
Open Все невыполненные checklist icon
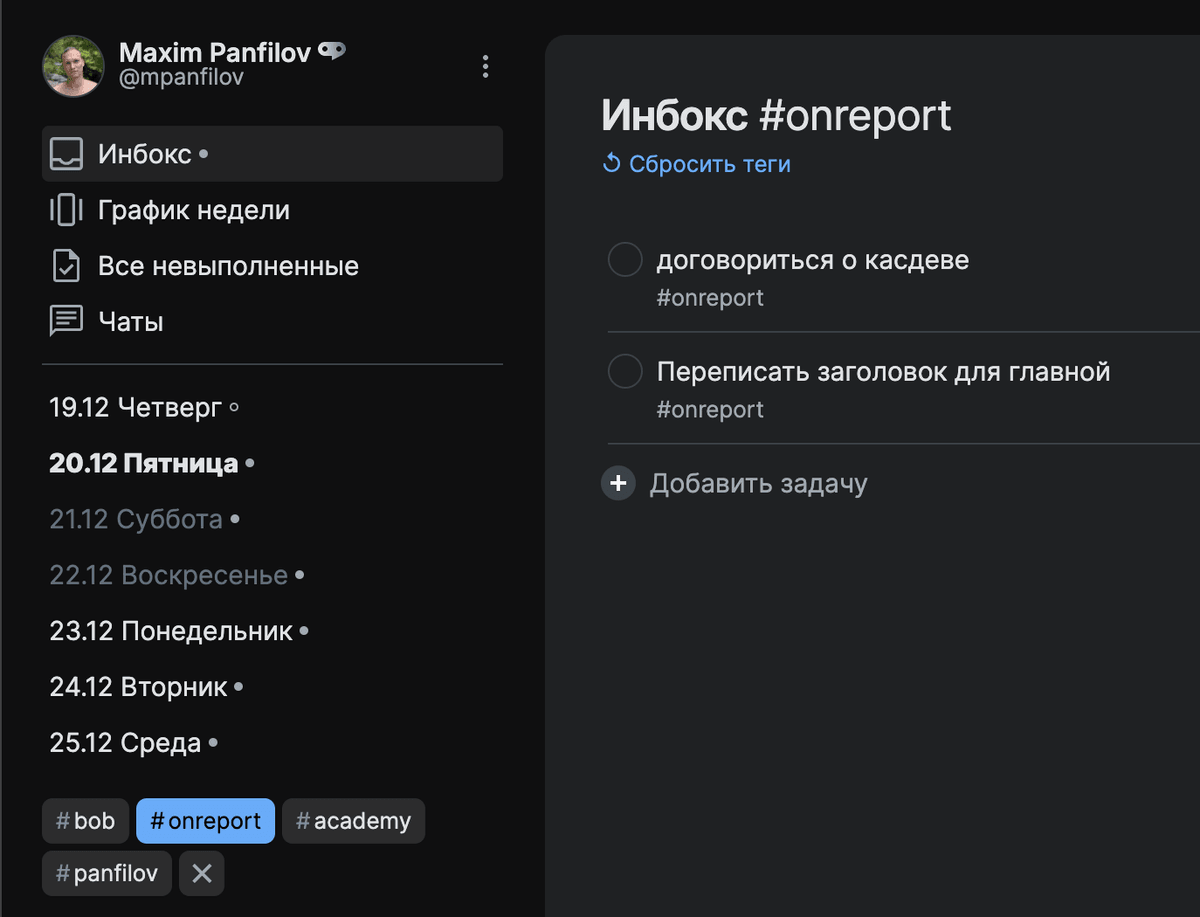[66, 265]
